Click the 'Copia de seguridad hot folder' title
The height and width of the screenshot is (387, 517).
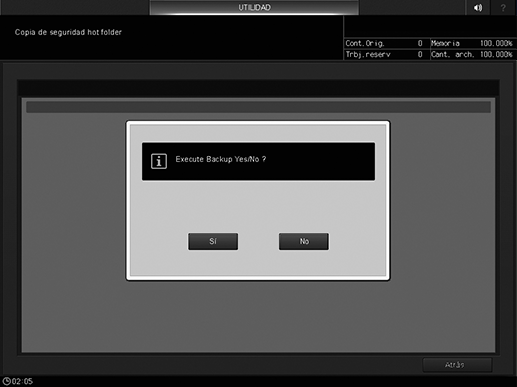click(68, 32)
